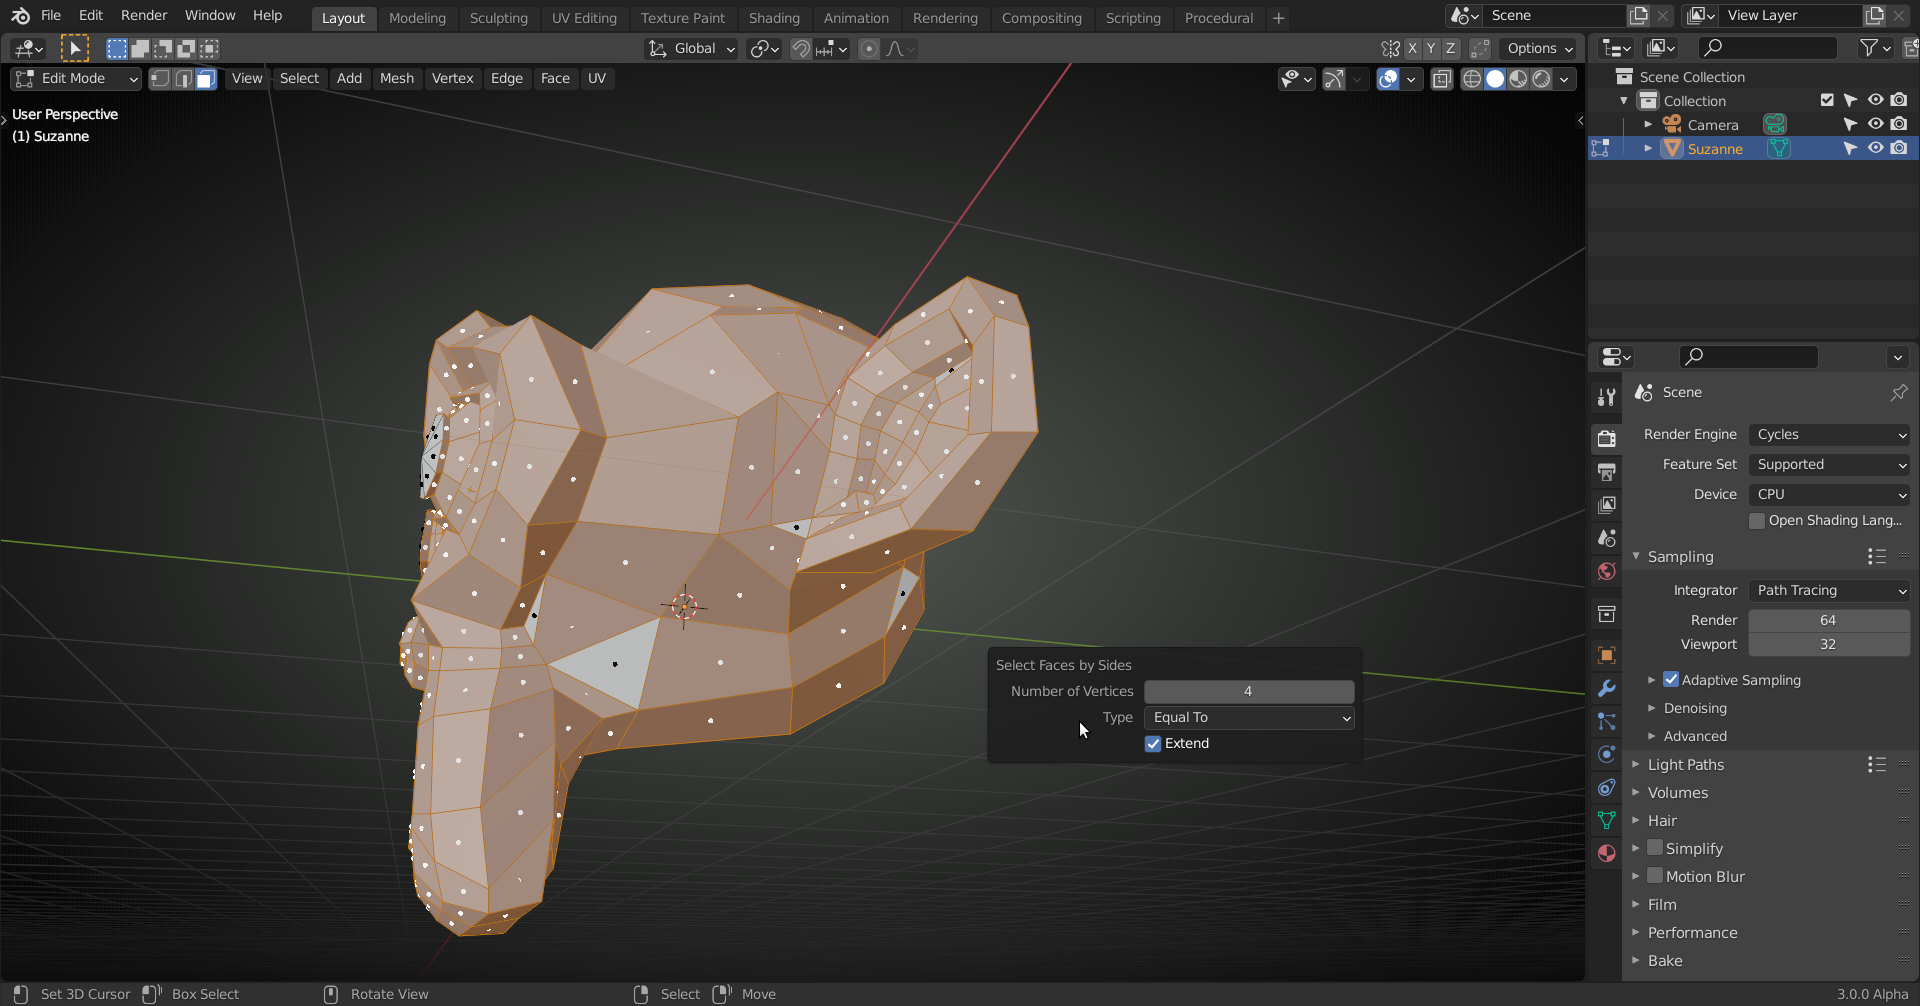Screen dimensions: 1920x1006
Task: Enable Open Shading Language checkbox
Action: tap(1757, 521)
